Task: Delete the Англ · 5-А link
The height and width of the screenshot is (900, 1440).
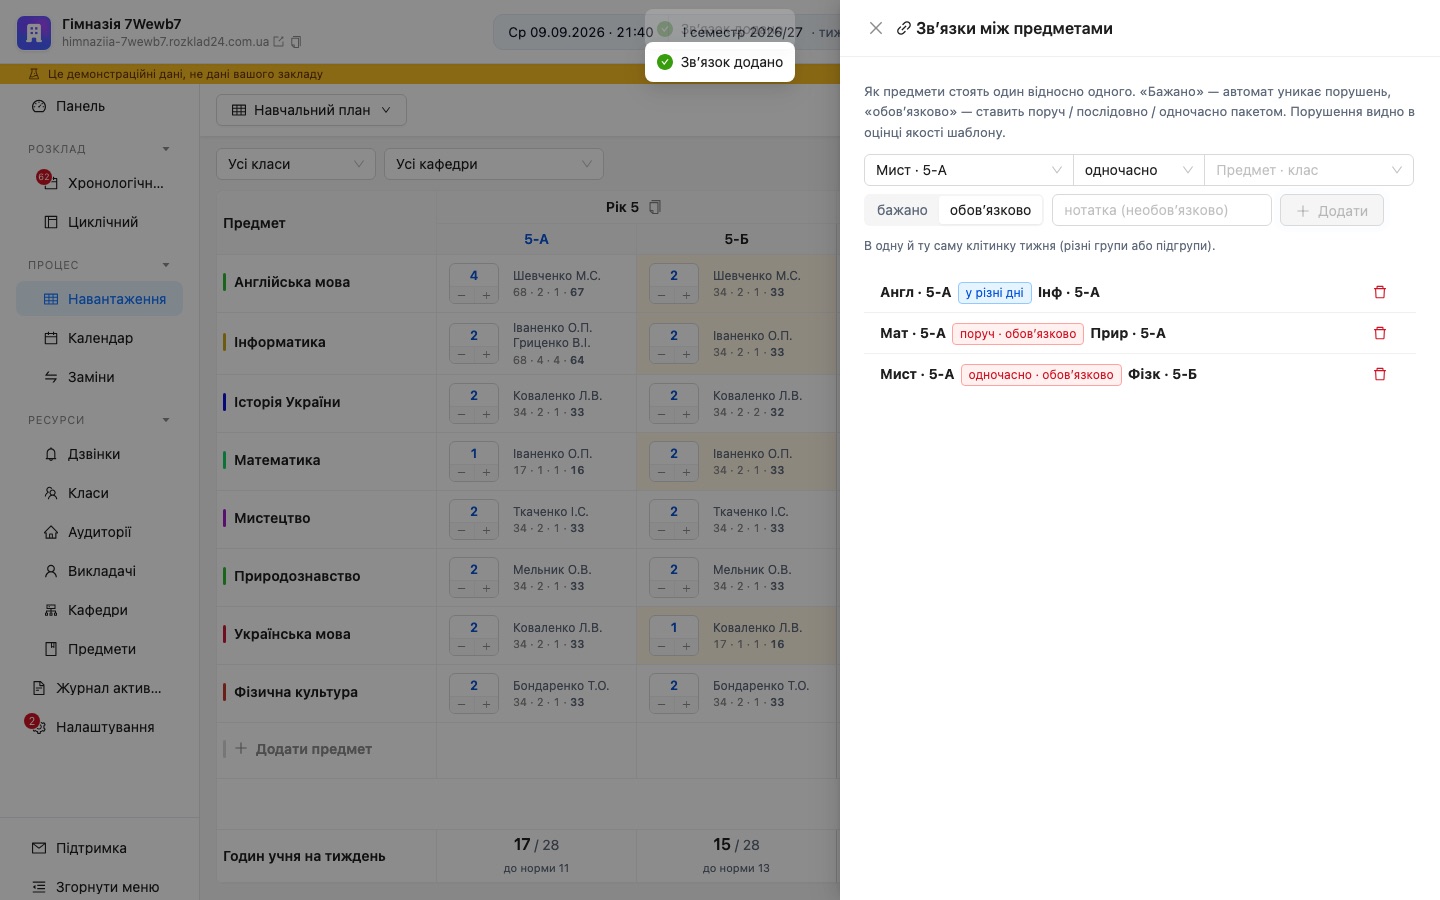Action: (1380, 292)
